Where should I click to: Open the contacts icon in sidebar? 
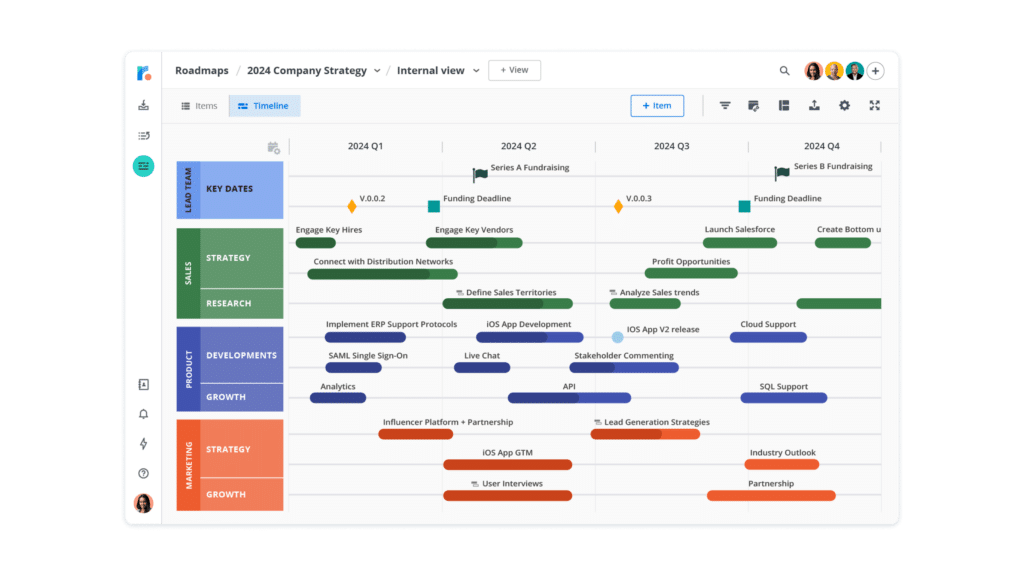click(144, 385)
